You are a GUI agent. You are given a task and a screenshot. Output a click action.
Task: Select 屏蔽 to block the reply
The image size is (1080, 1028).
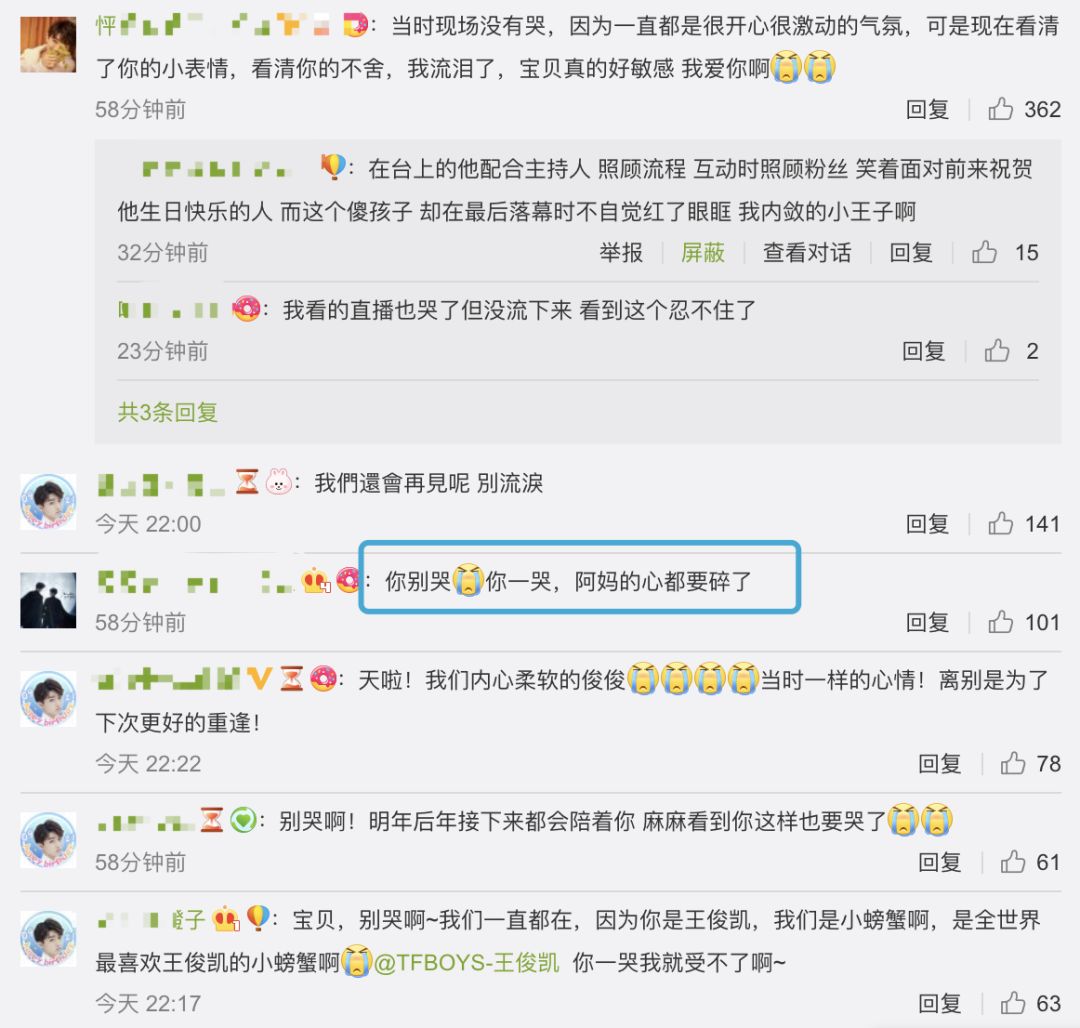coord(703,252)
